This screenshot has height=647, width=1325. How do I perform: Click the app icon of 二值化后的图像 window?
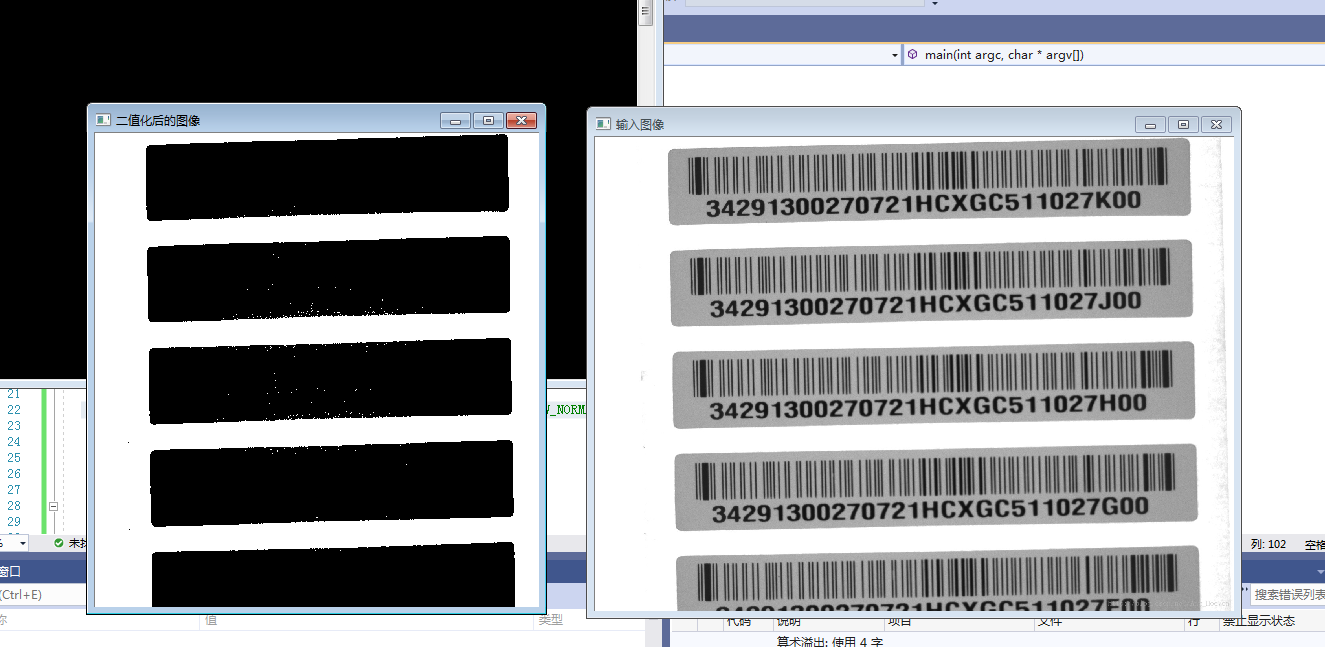pos(102,120)
